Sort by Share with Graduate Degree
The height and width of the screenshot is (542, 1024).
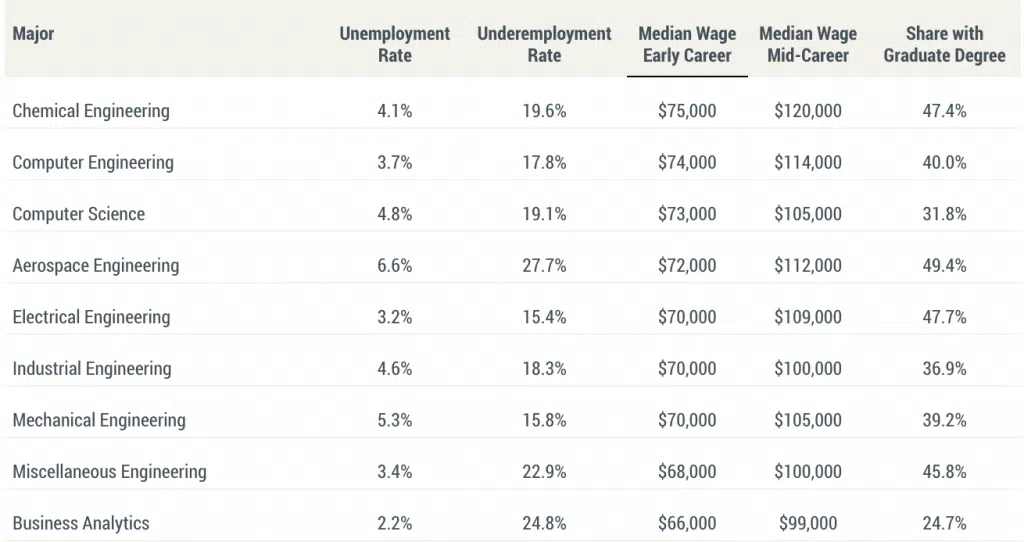(x=944, y=44)
